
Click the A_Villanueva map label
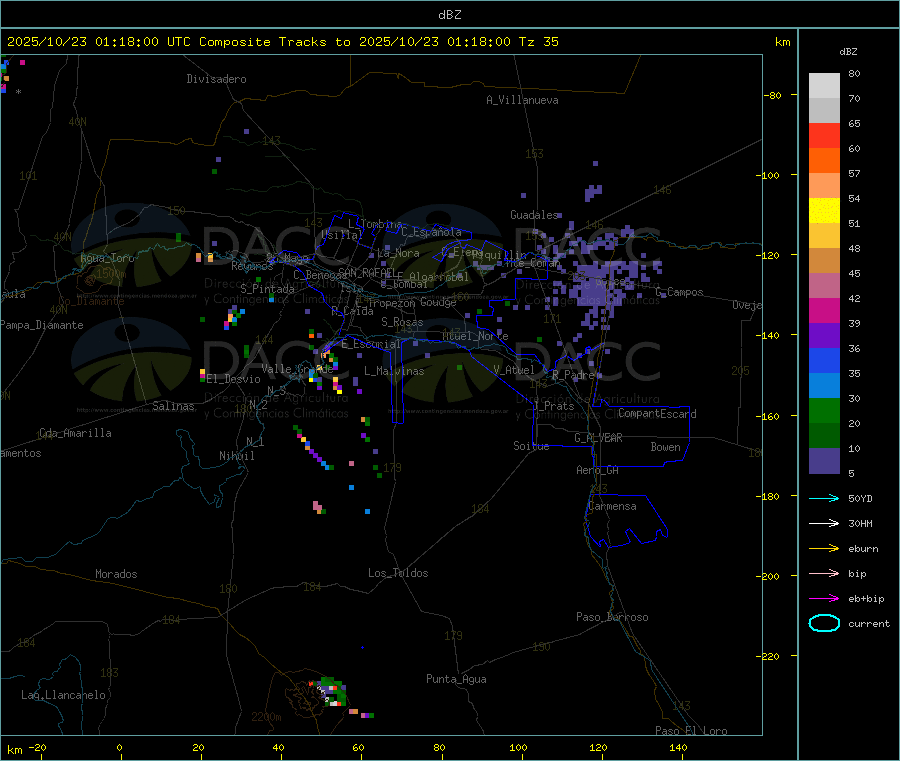tap(522, 100)
